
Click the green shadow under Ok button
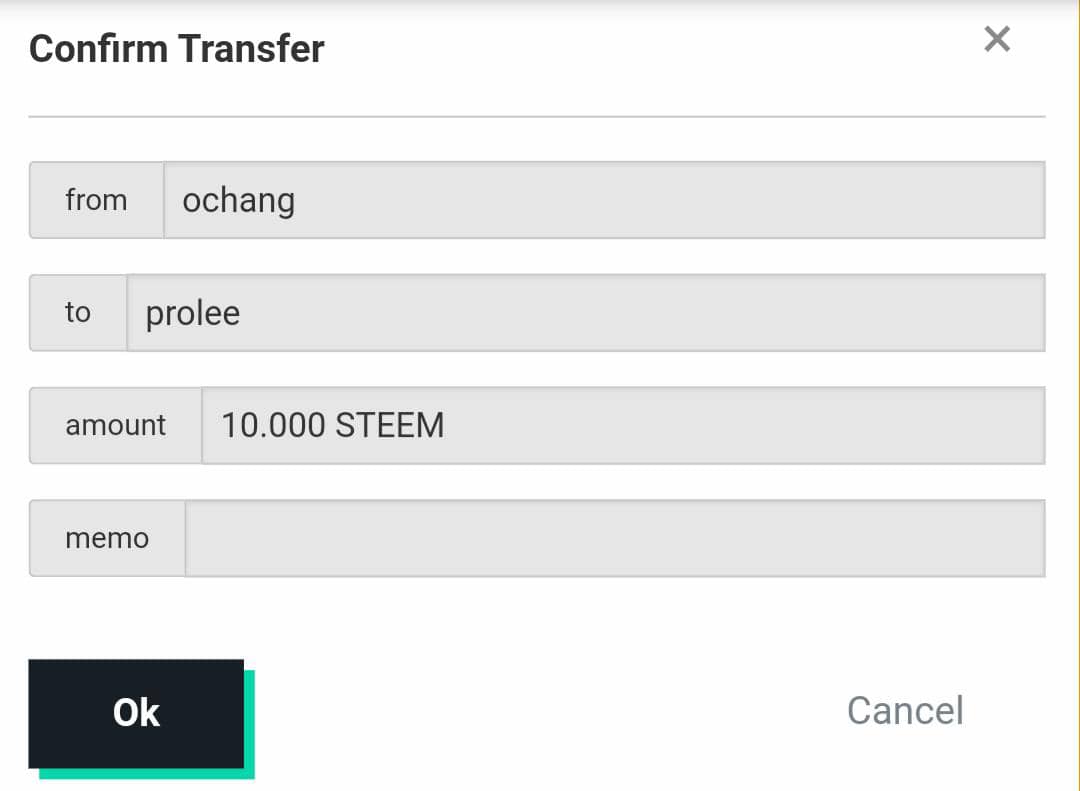coord(150,773)
